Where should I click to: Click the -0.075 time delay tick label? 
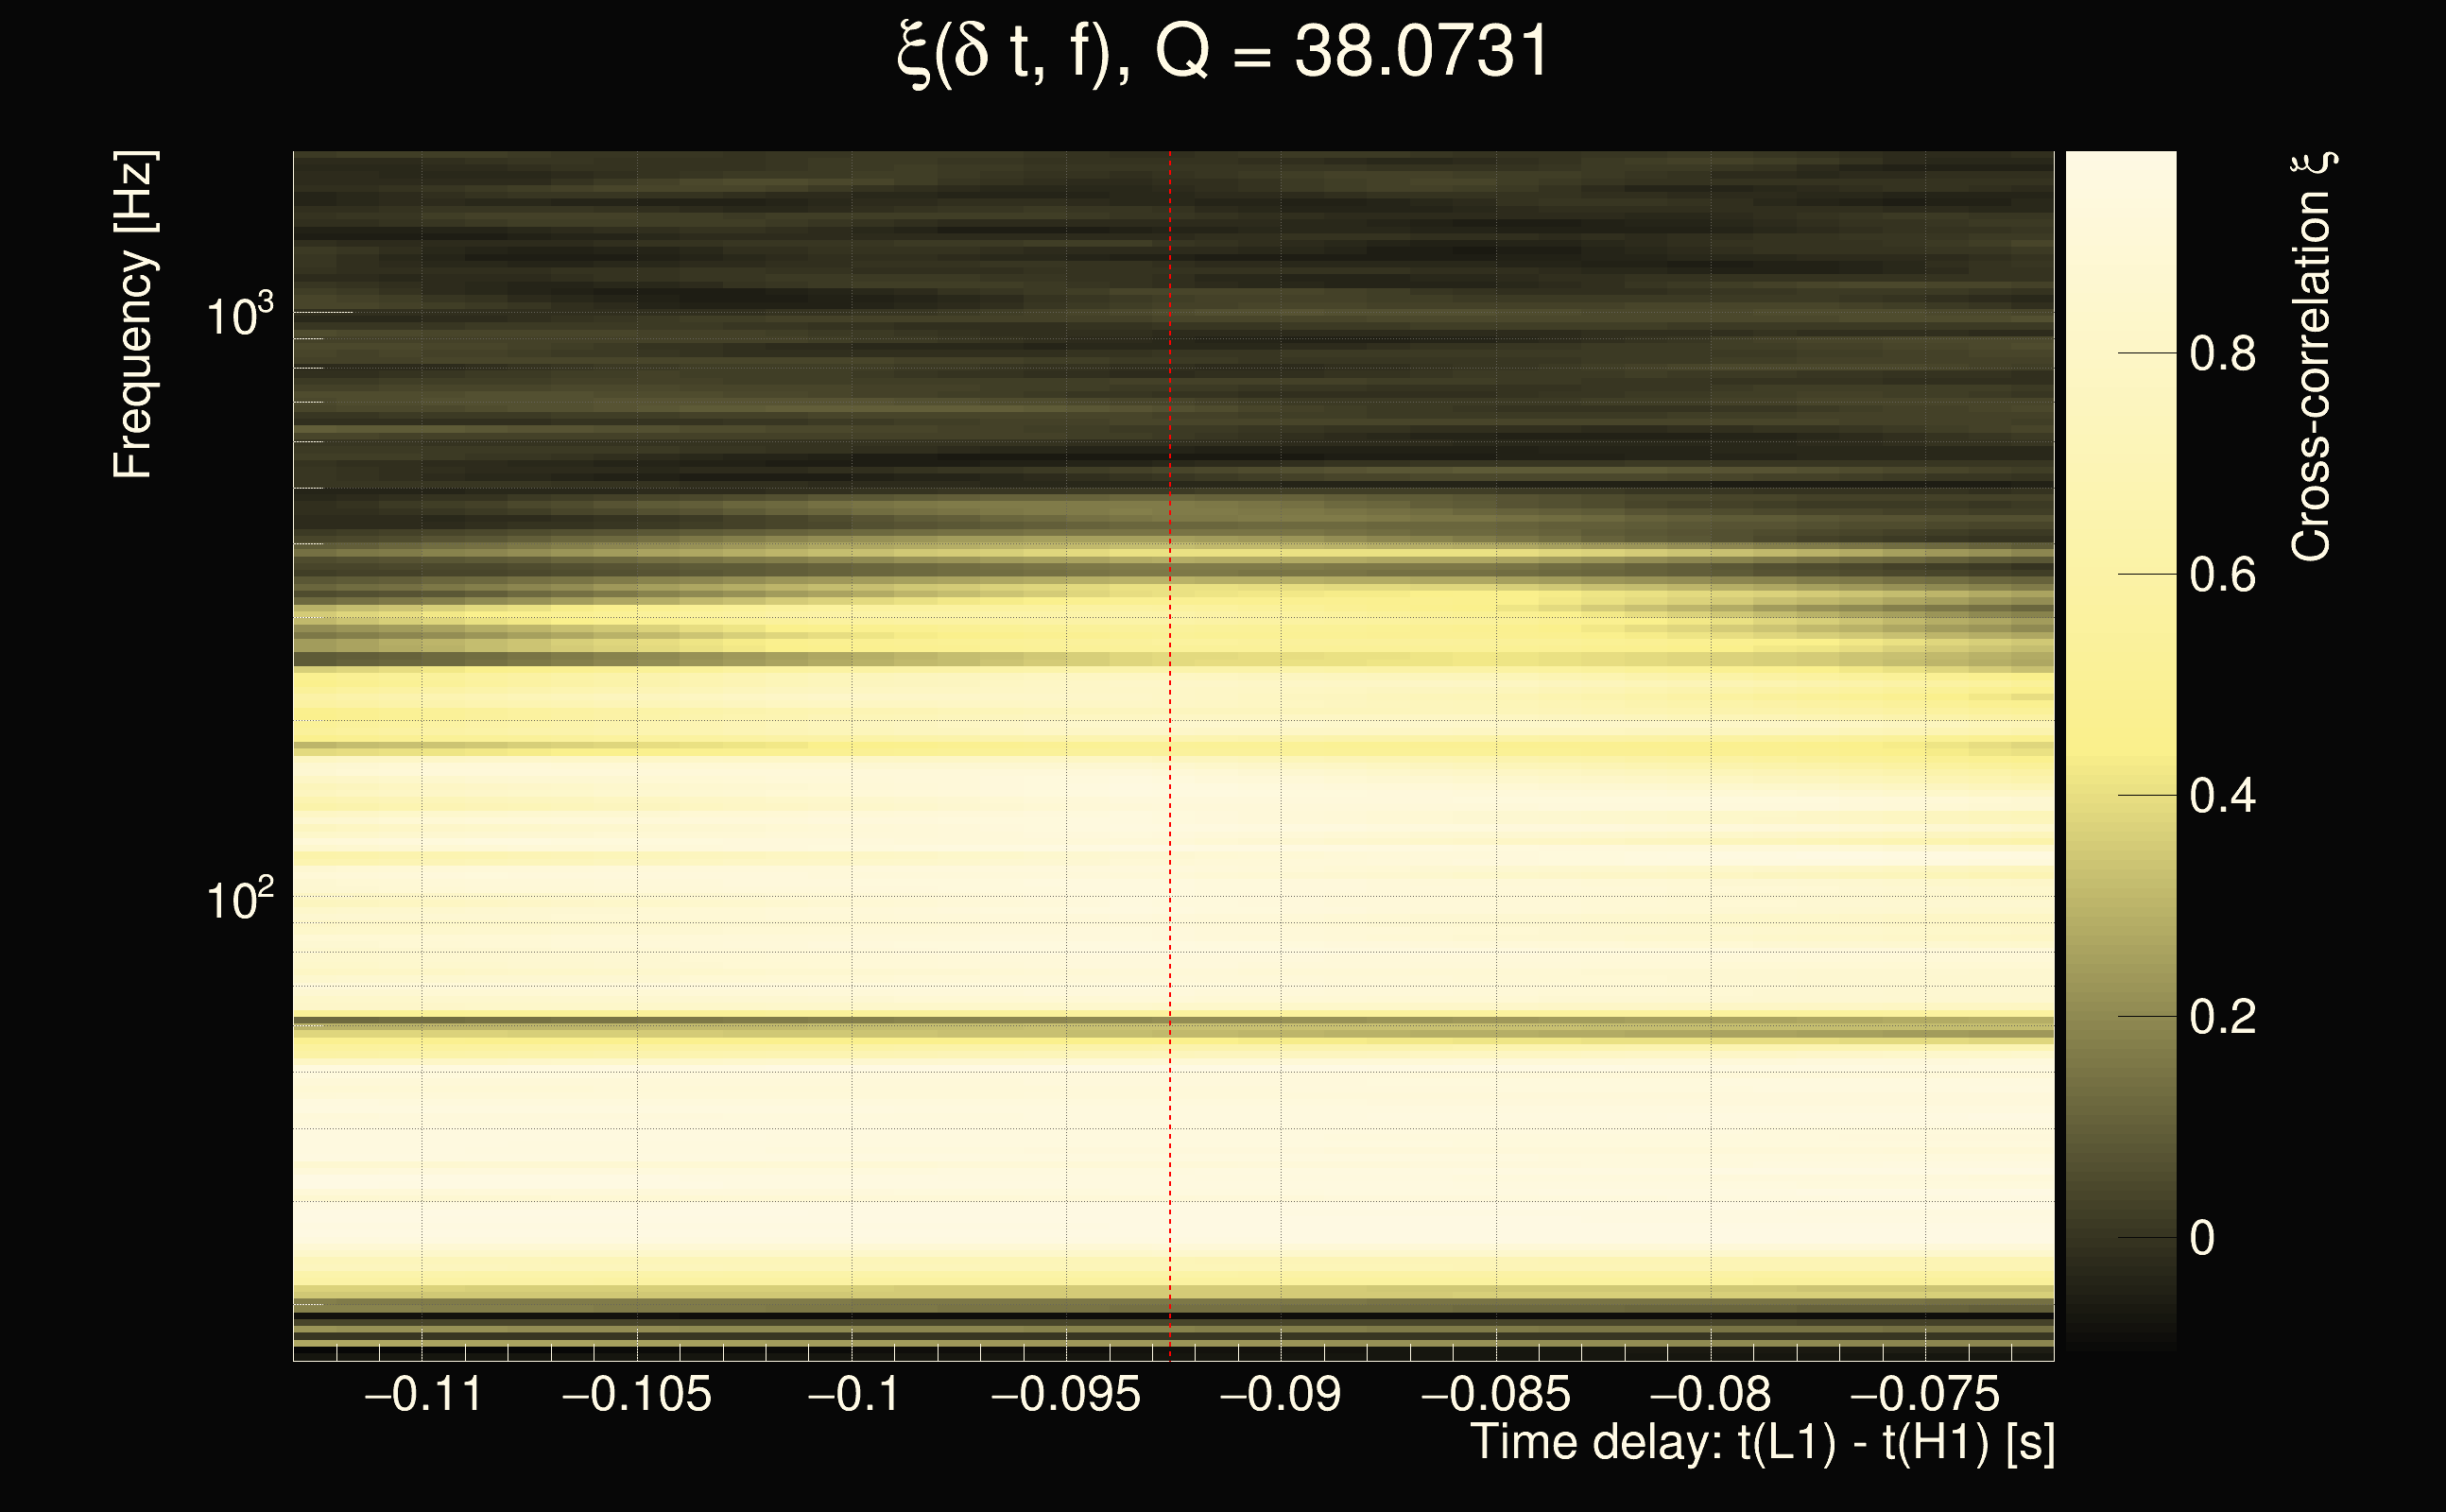coord(1925,1395)
